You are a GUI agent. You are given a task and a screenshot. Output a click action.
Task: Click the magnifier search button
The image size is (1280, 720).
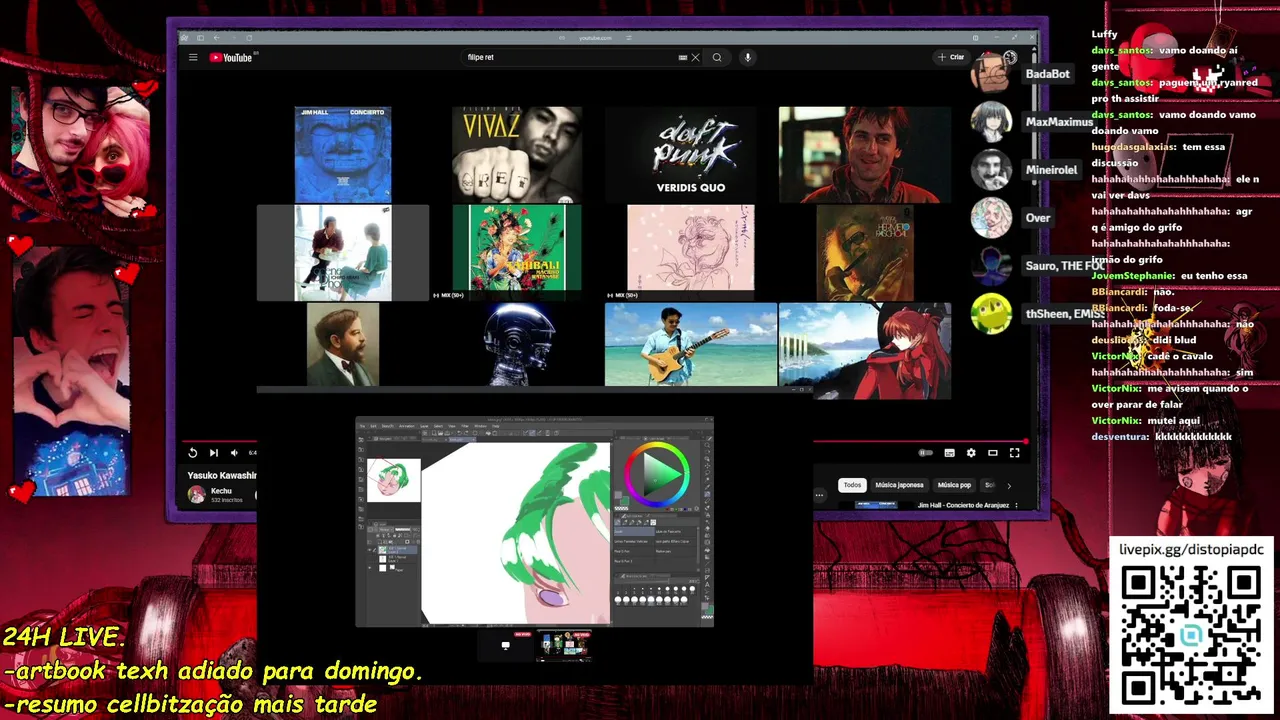(717, 57)
